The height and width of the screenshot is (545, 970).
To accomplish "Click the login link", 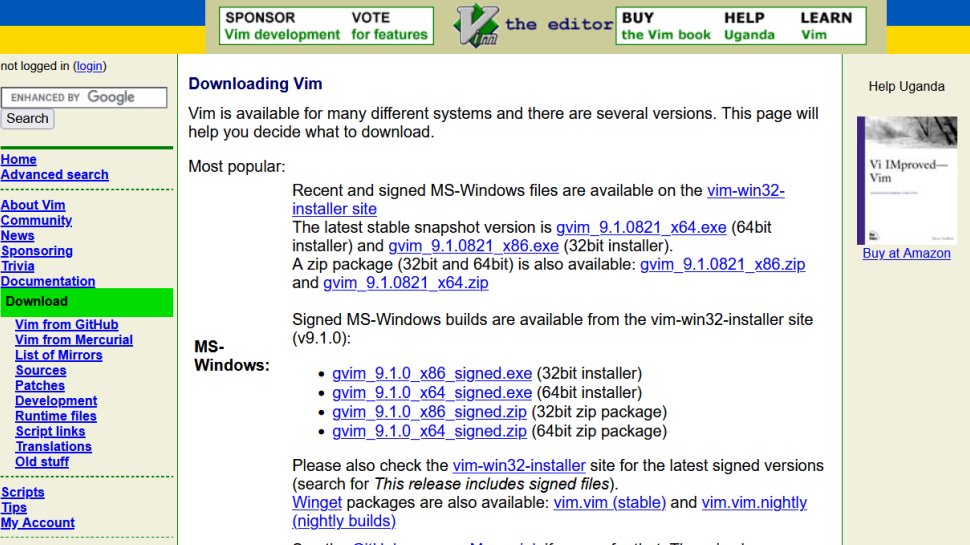I will [x=90, y=66].
